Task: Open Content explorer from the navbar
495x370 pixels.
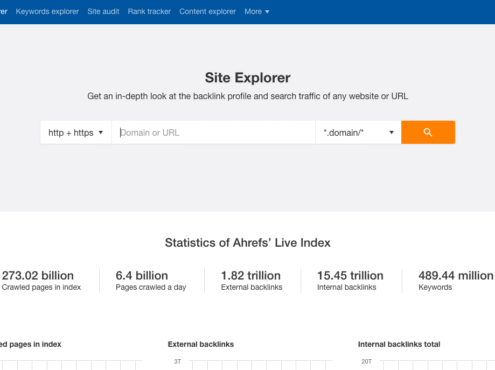Action: click(207, 12)
